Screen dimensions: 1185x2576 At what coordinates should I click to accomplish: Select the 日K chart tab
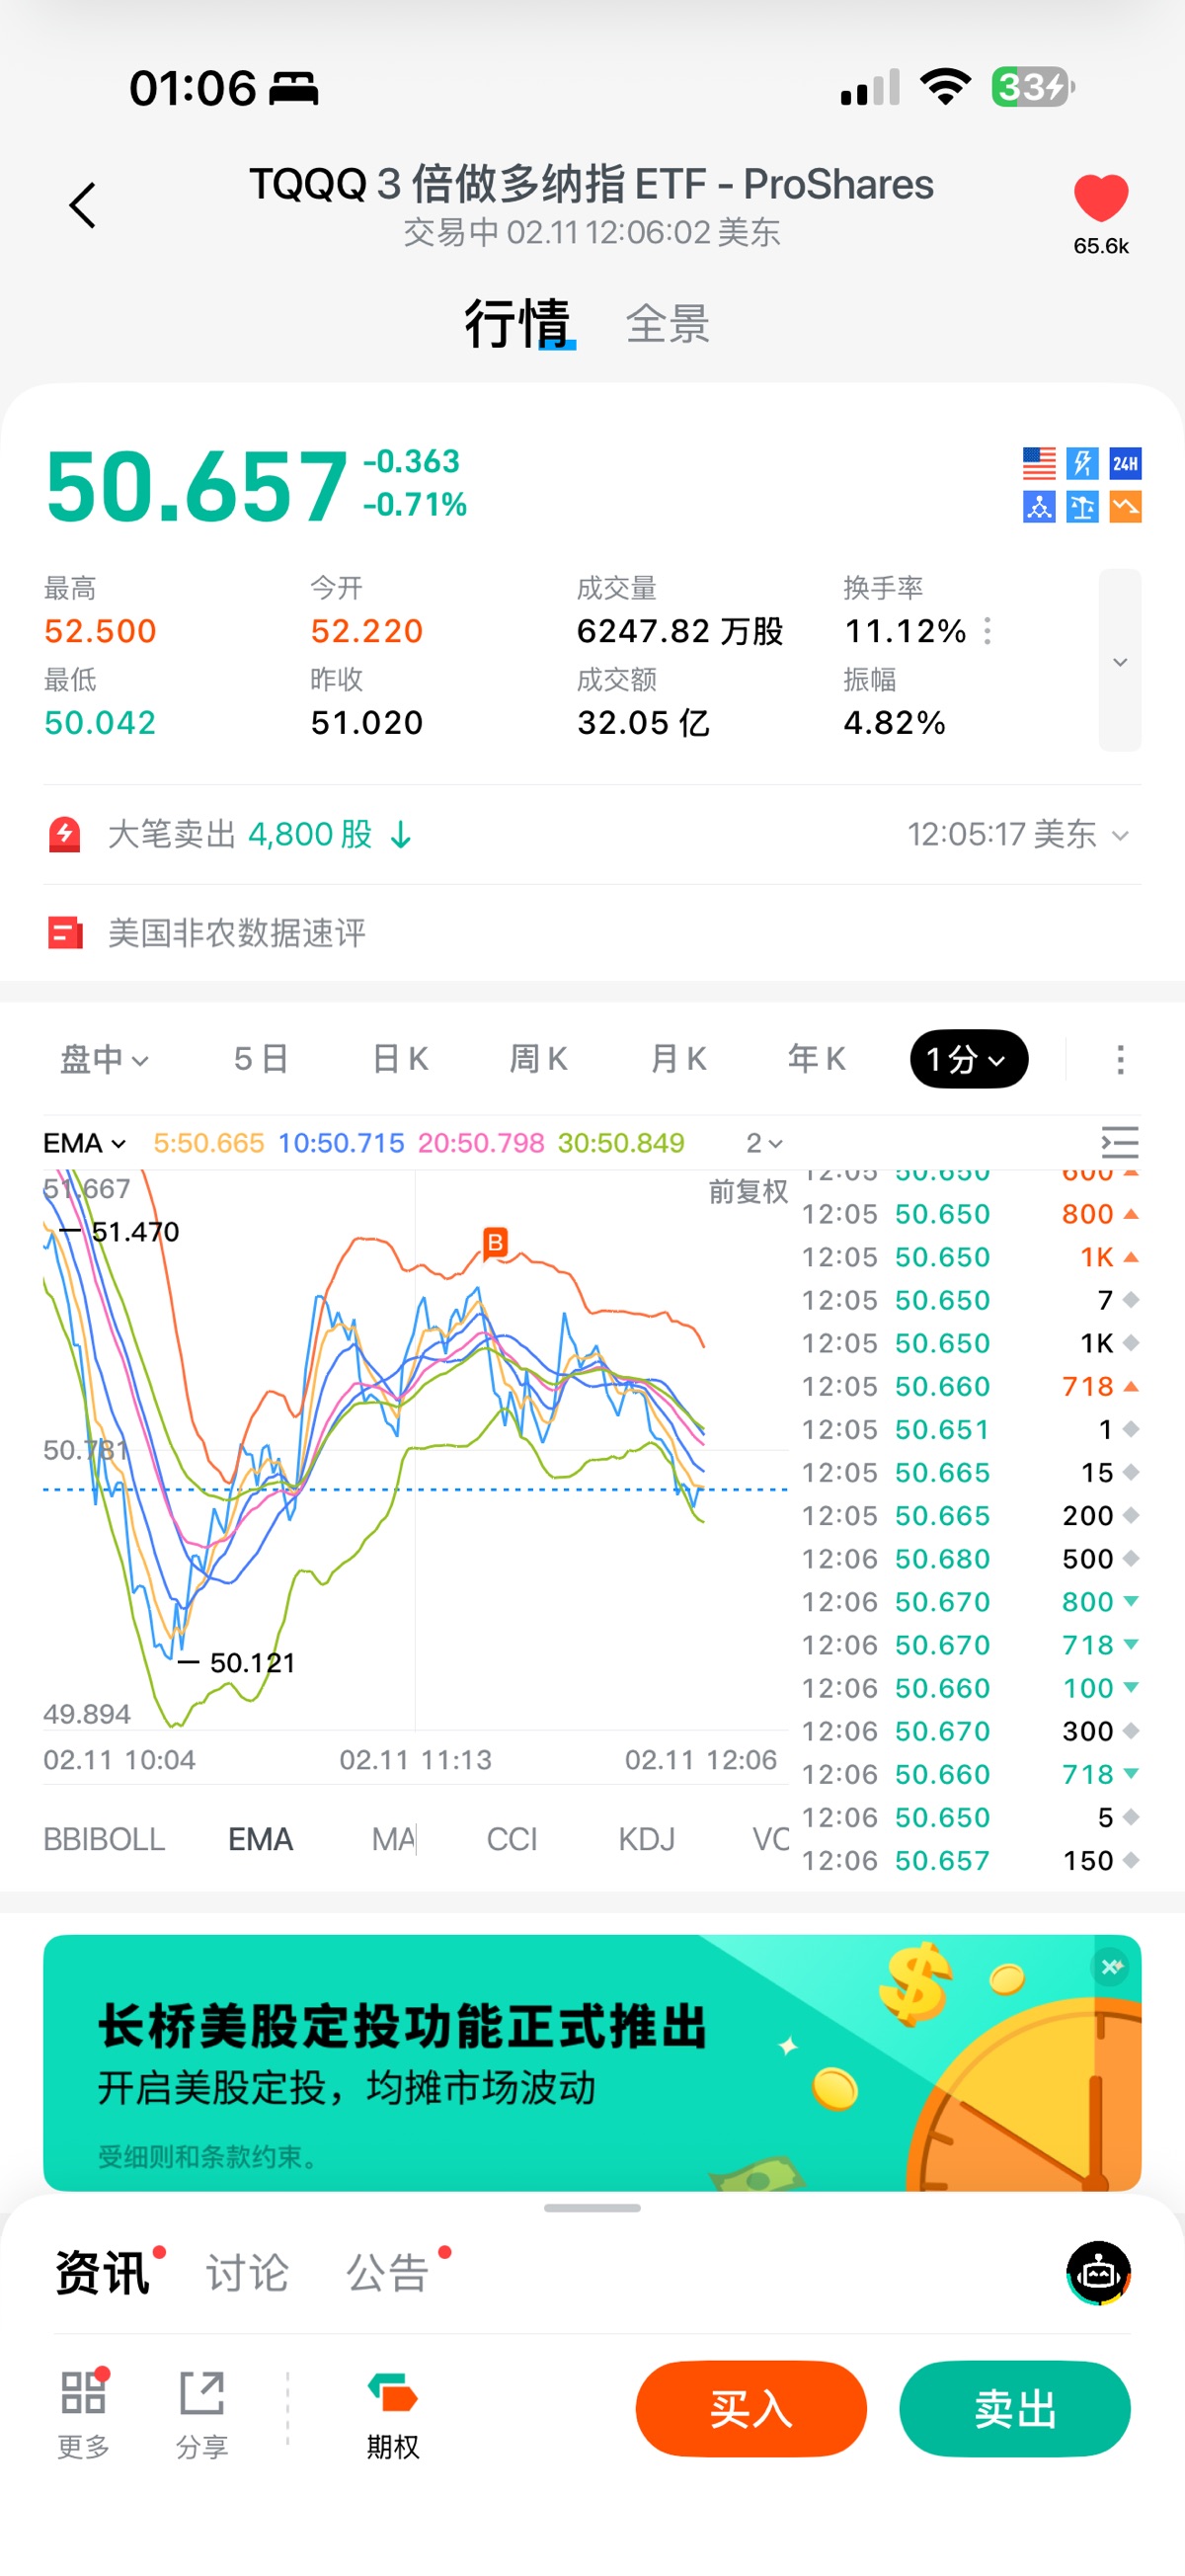coord(400,1059)
